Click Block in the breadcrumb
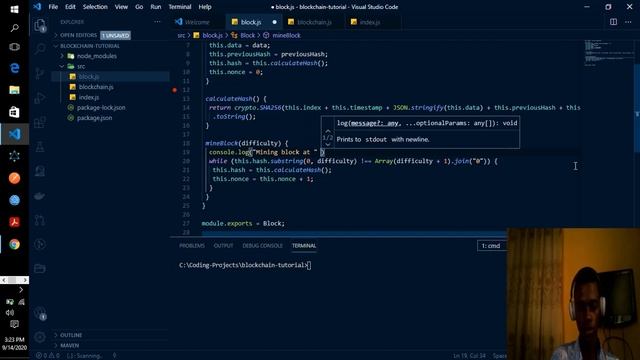 247,36
